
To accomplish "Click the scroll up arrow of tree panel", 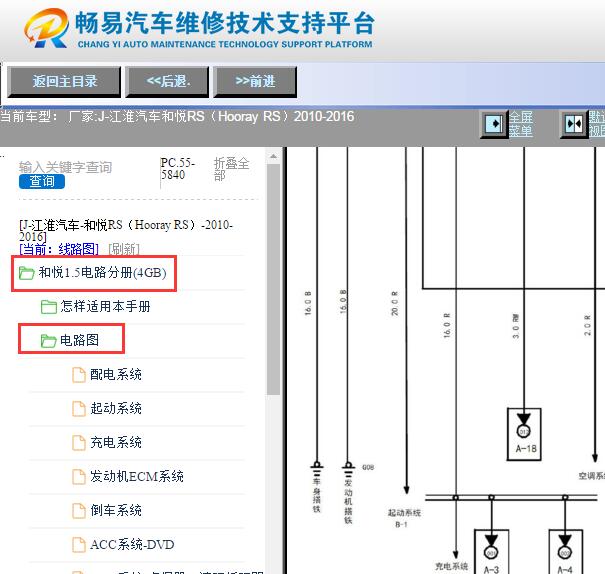I will click(x=273, y=156).
